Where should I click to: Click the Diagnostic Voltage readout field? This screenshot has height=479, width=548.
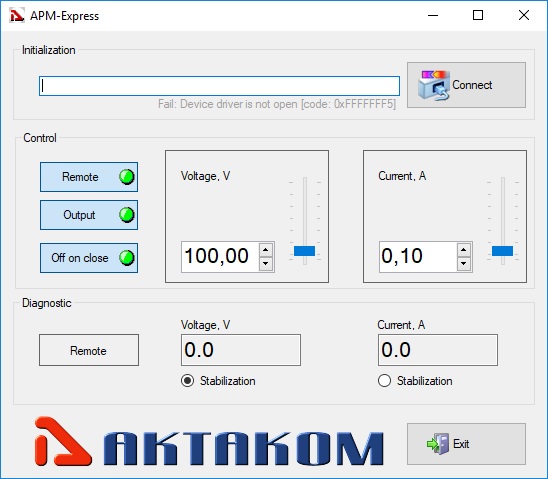pyautogui.click(x=241, y=350)
